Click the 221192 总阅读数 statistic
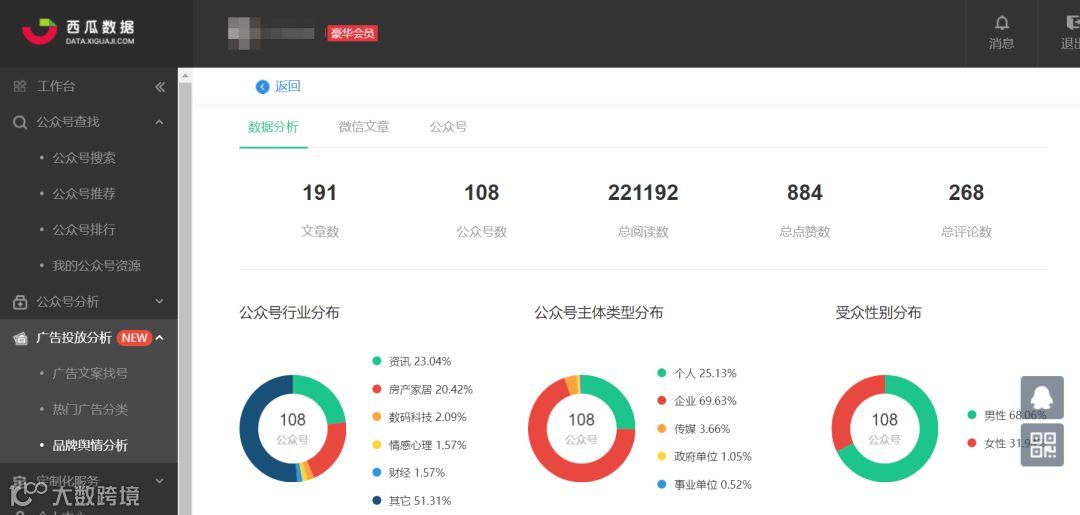 [643, 210]
